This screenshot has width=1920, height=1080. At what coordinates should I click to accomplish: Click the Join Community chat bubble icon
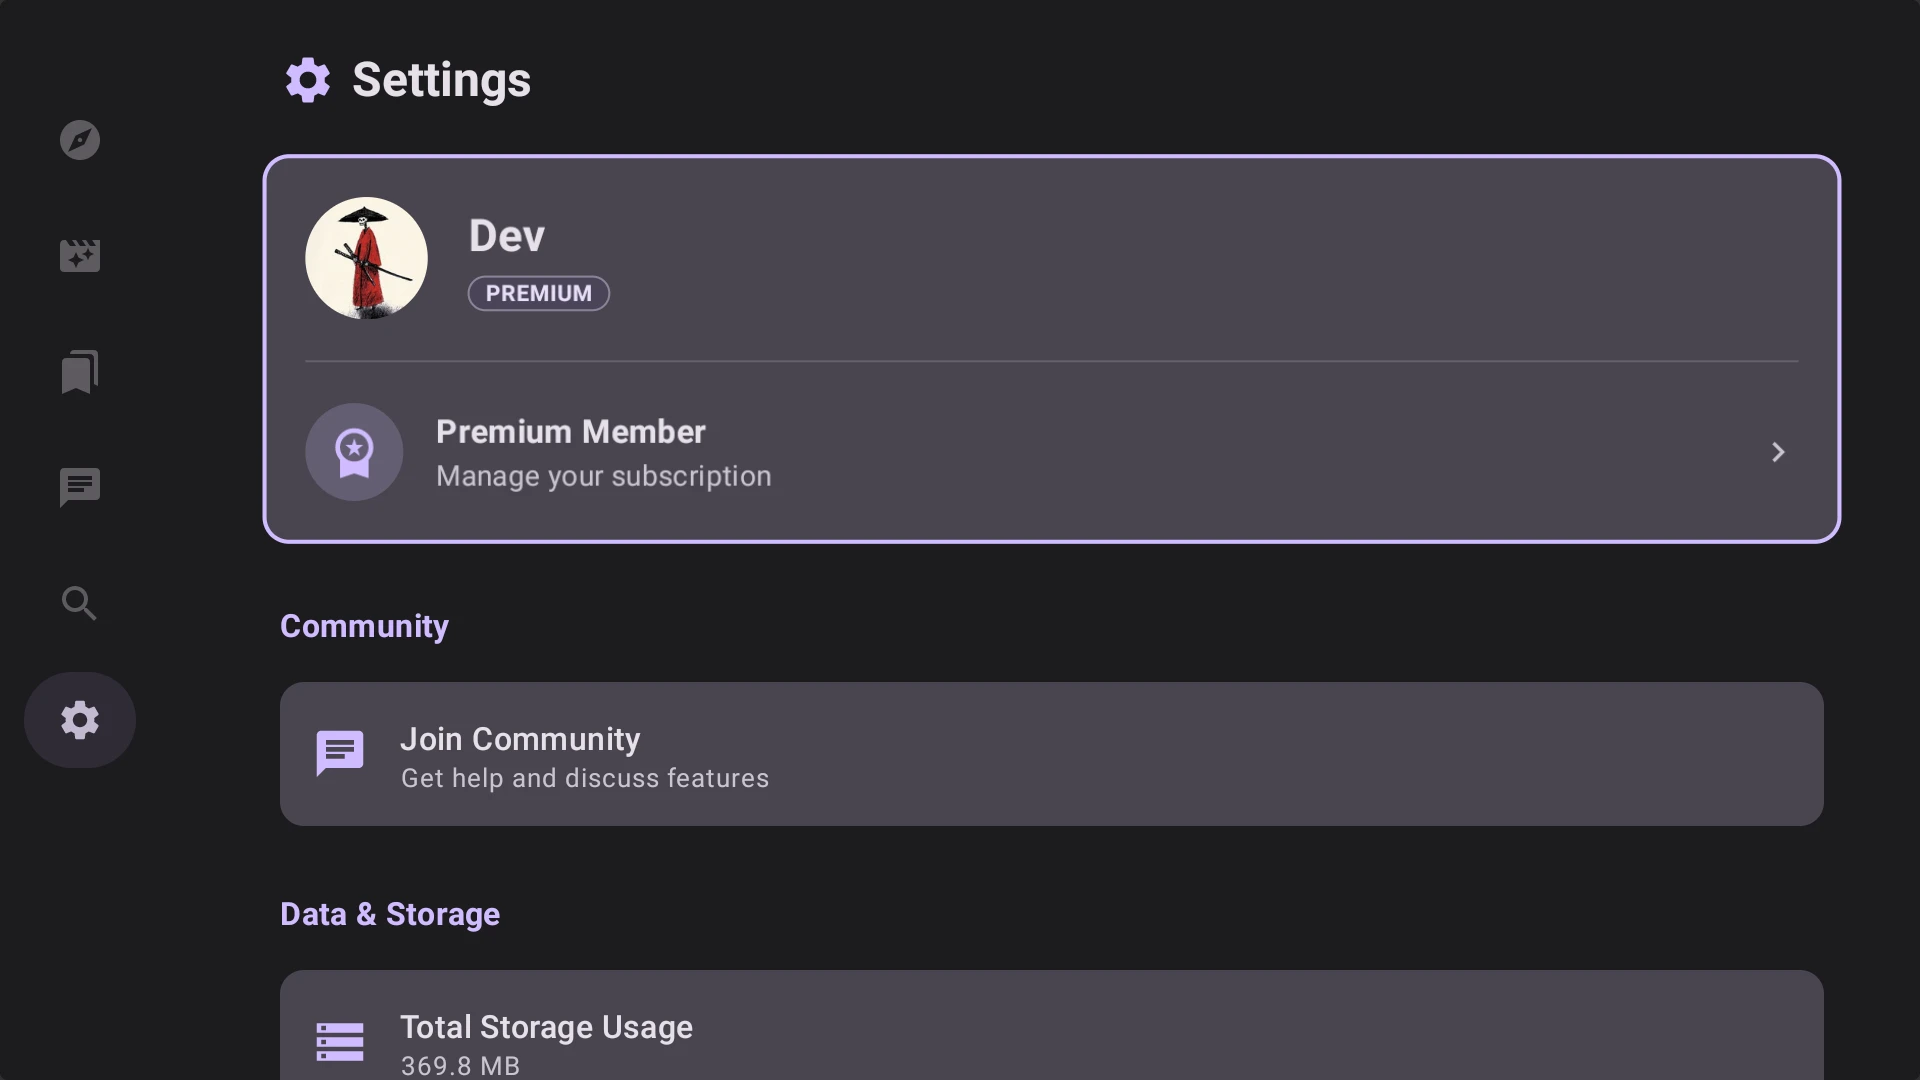tap(340, 754)
